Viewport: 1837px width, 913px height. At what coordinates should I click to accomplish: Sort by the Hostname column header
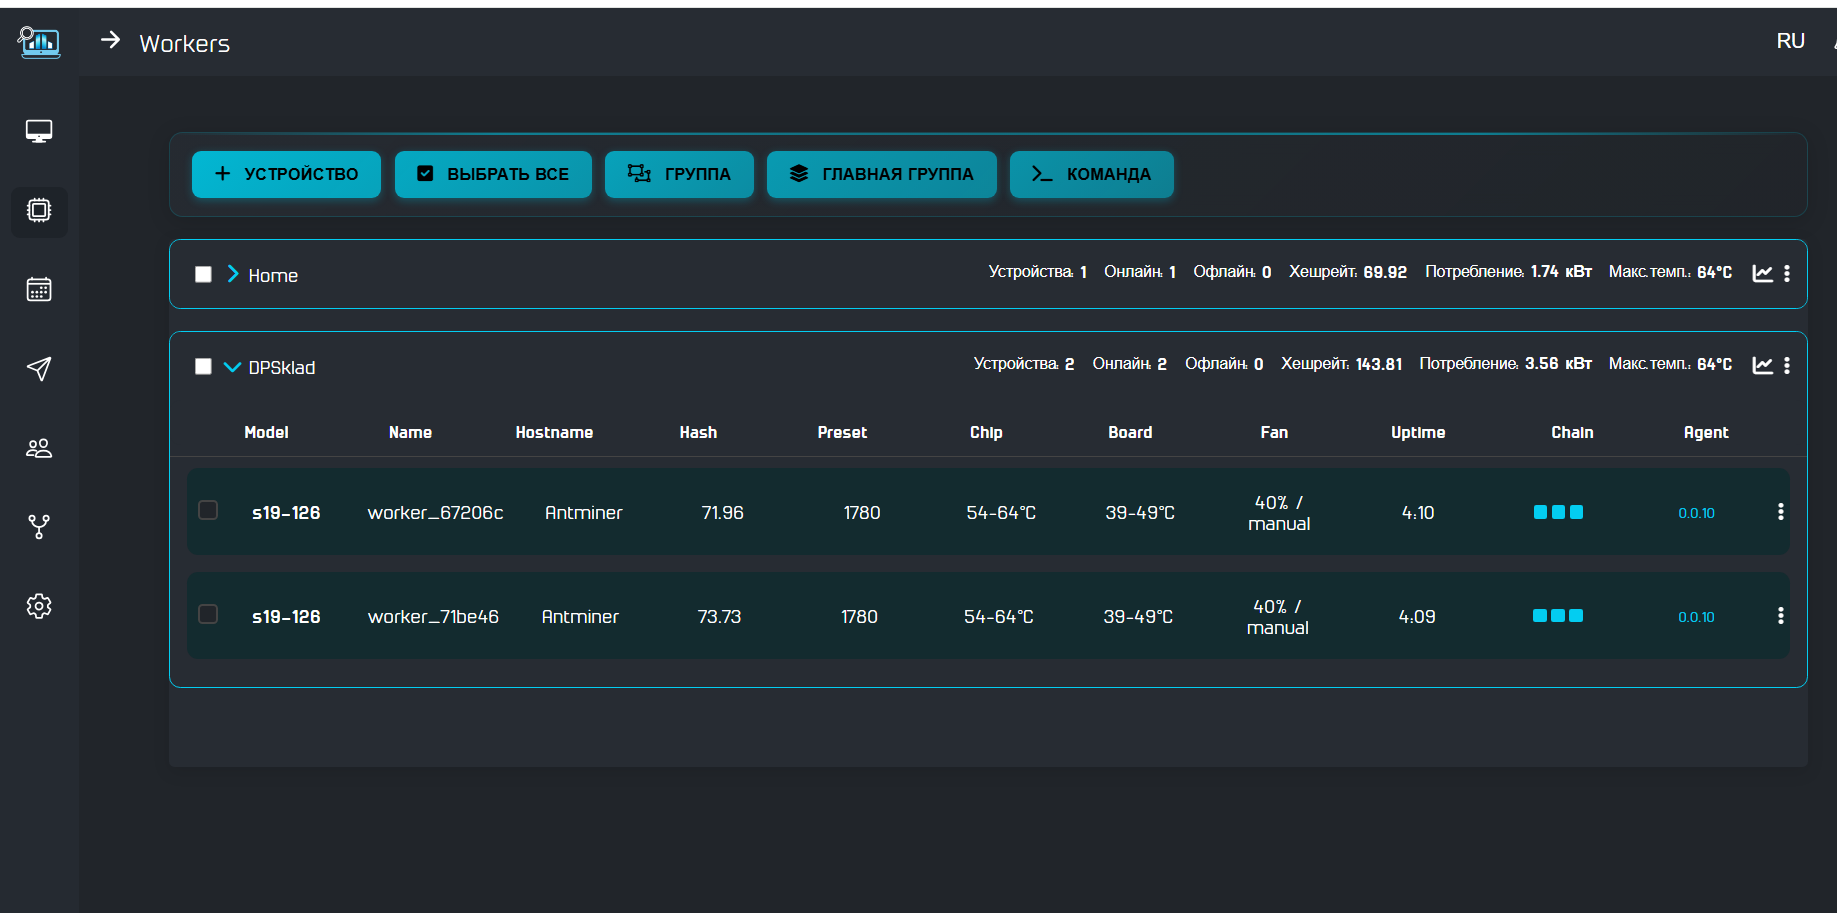(x=554, y=432)
